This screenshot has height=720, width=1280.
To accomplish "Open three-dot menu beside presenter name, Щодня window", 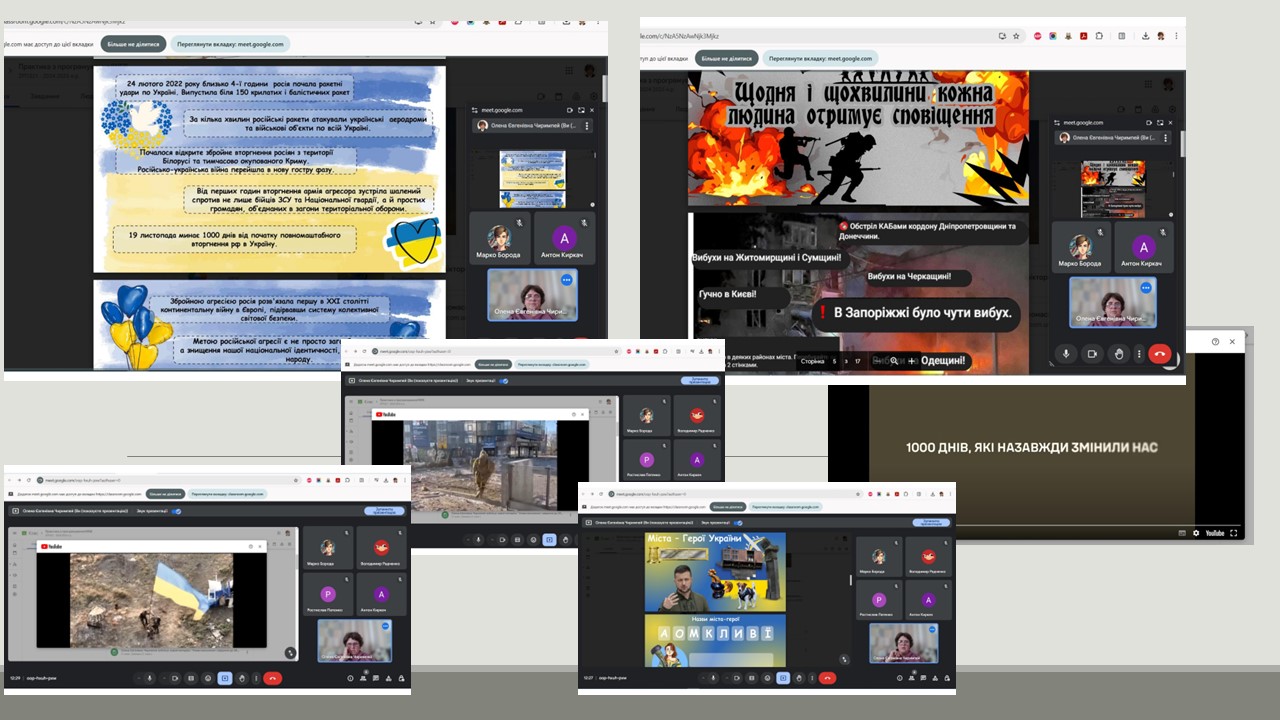I will [1163, 137].
